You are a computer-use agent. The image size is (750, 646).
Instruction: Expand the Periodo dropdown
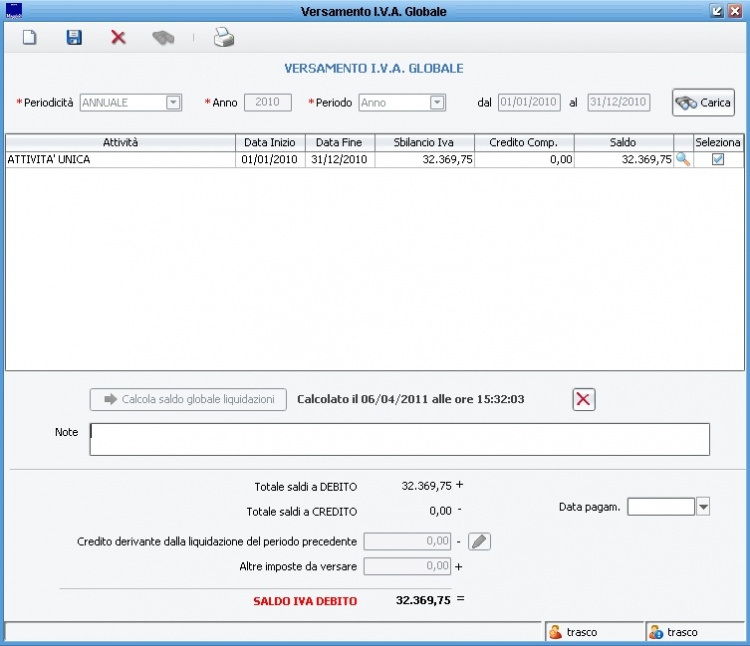437,102
